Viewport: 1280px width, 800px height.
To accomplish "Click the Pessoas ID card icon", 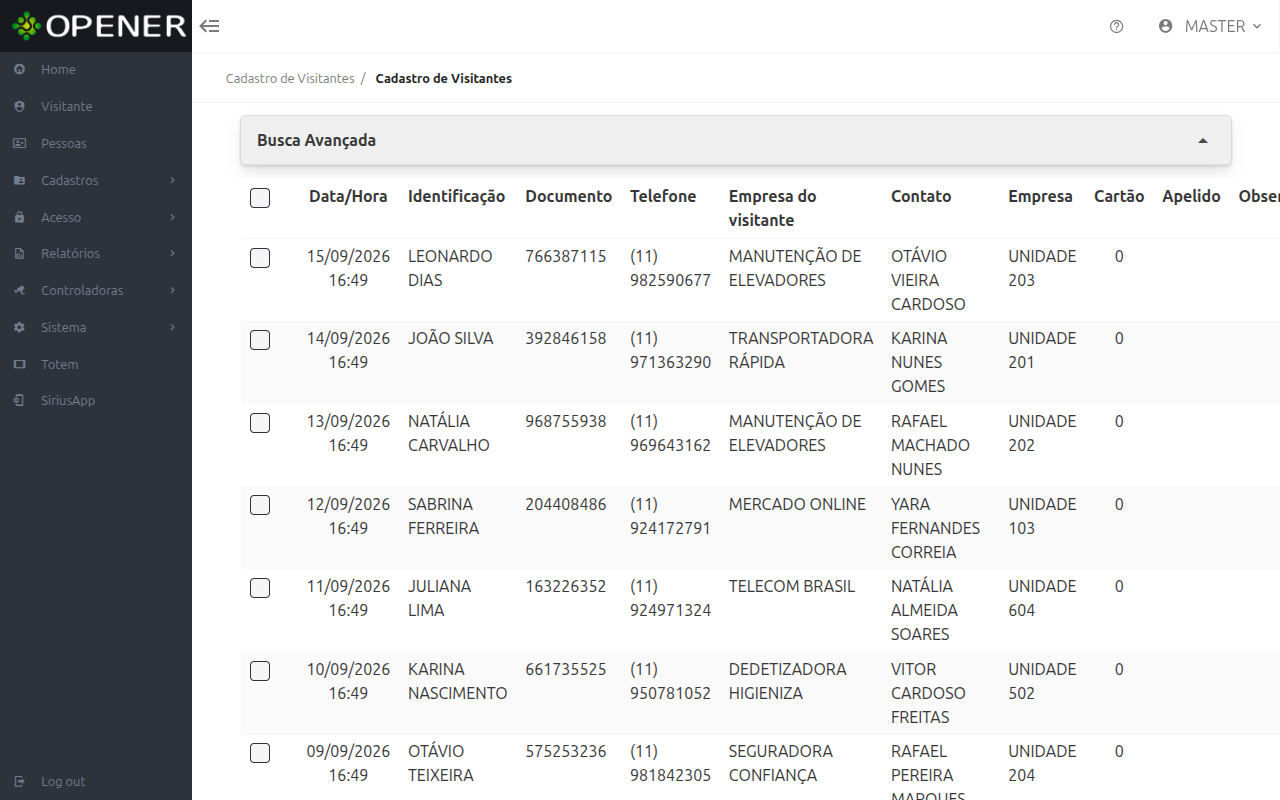I will click(x=19, y=143).
